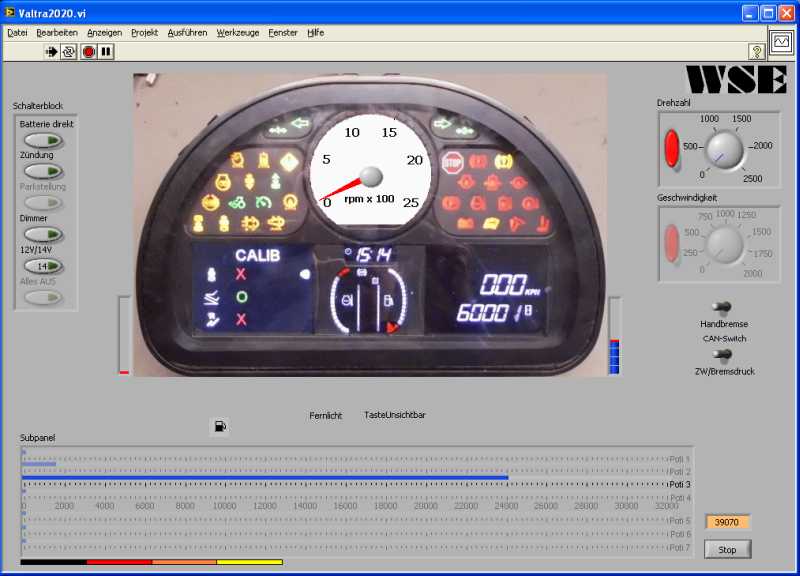Click the CALIB text on dashboard display
Screen dimensions: 800x576
(258, 255)
